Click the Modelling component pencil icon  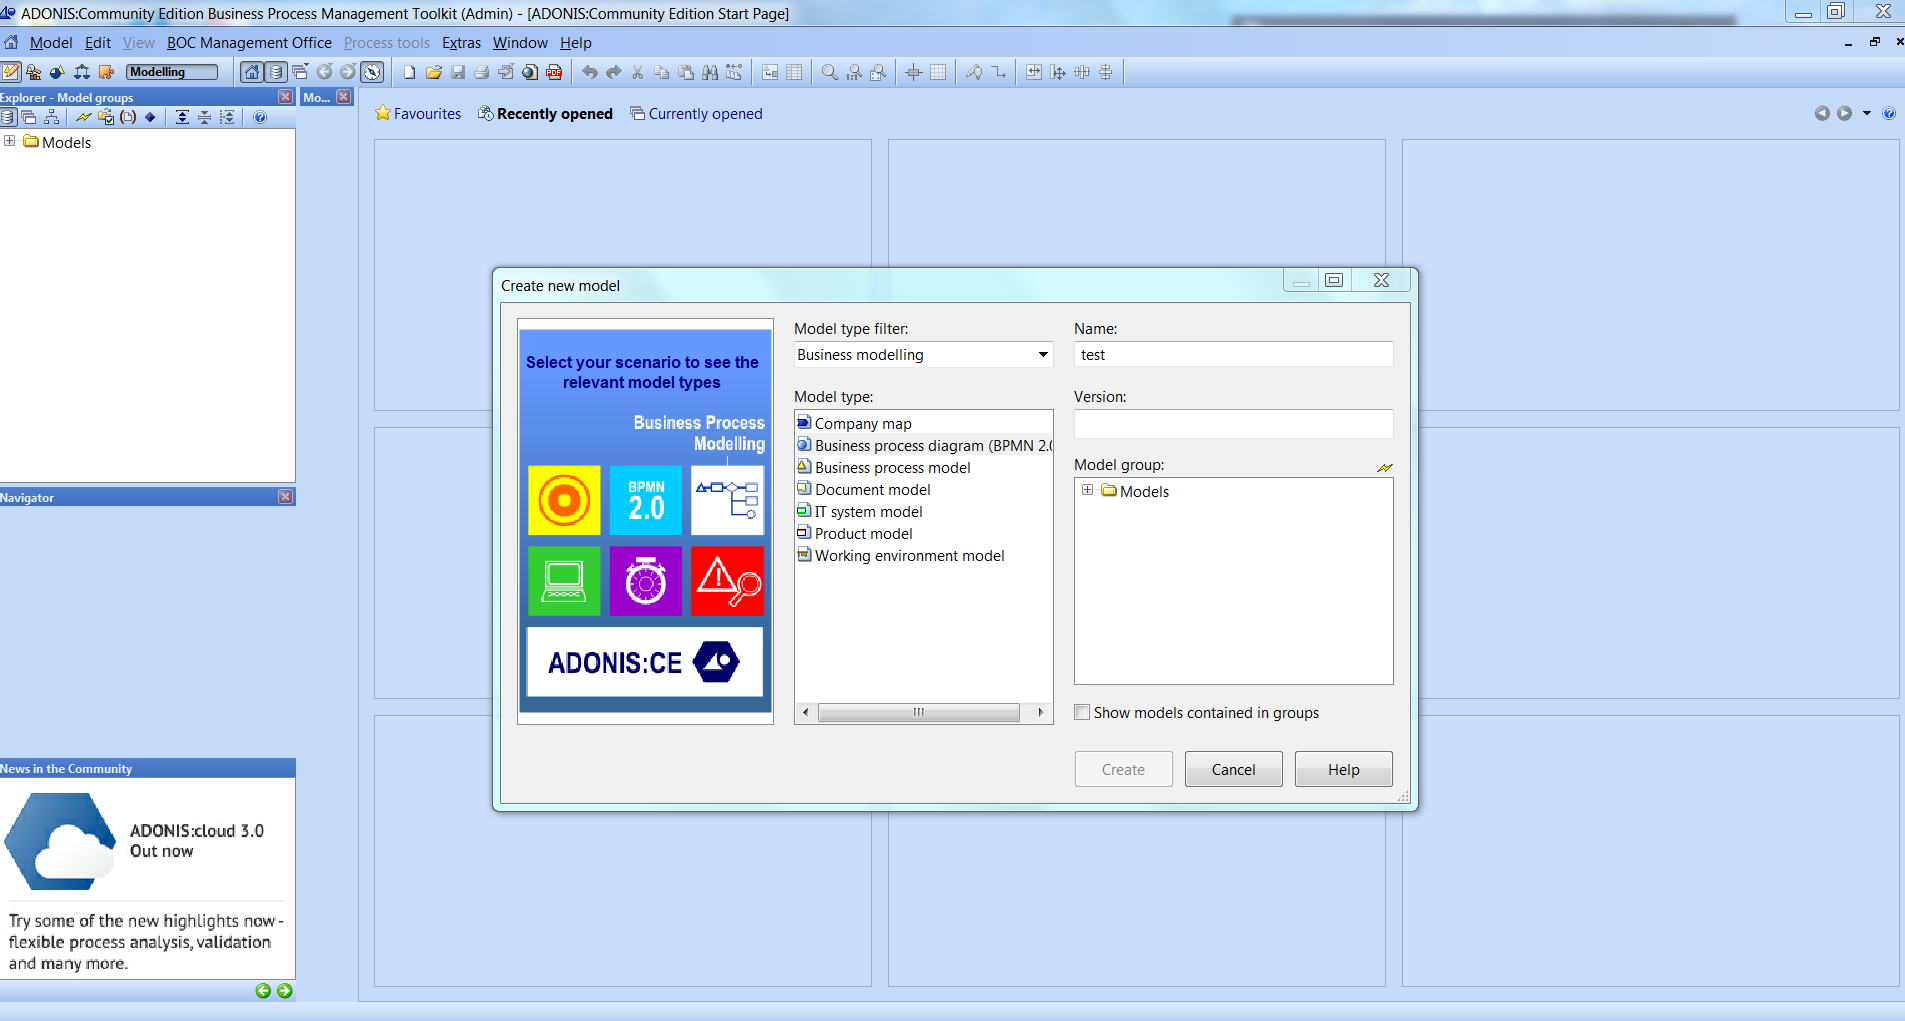[x=10, y=72]
